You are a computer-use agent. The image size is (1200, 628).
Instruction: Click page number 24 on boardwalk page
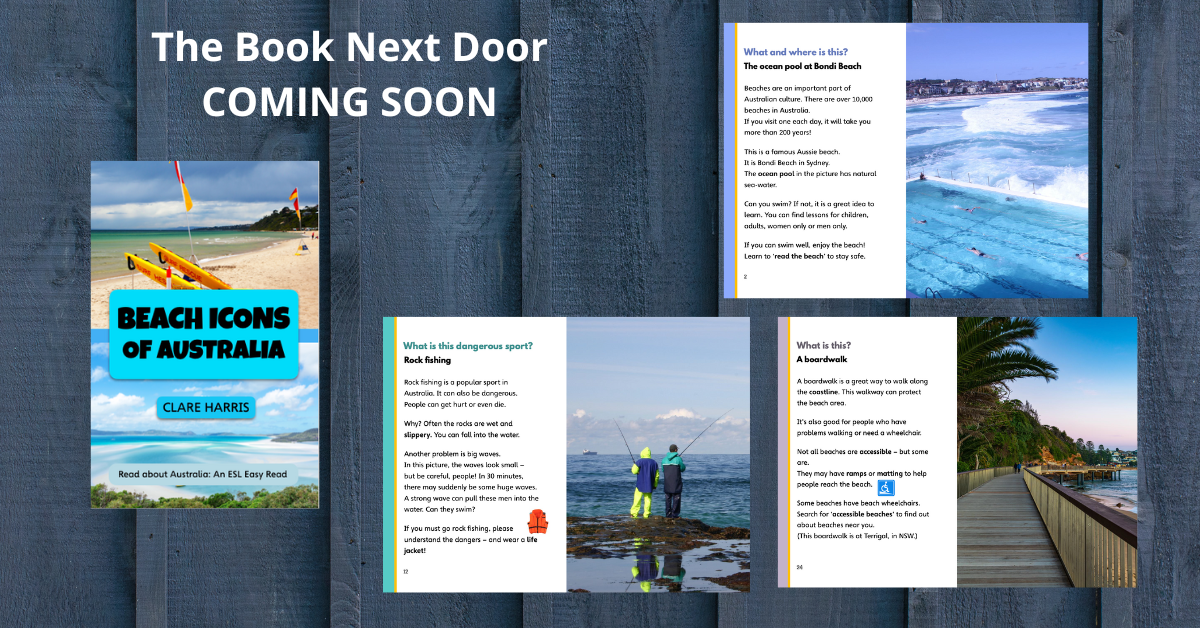[x=799, y=567]
